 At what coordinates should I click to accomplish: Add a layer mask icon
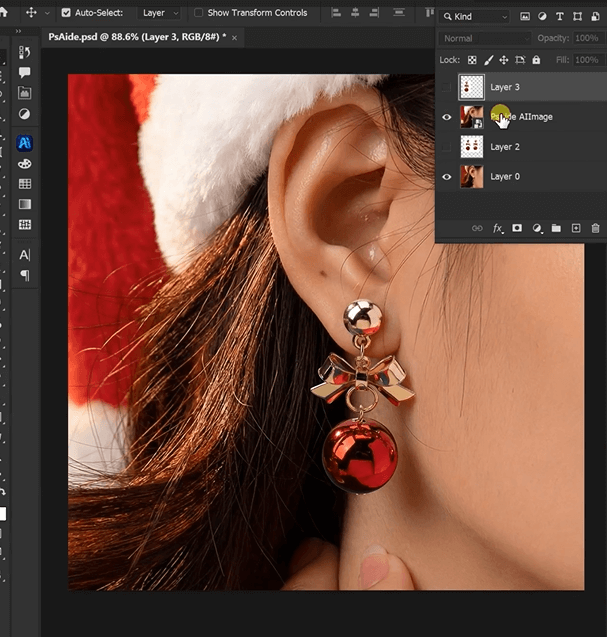(x=517, y=228)
